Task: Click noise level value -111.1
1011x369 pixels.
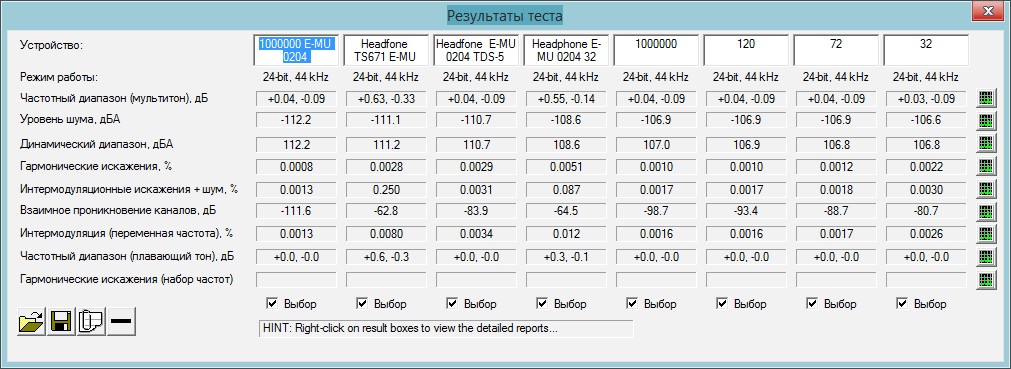Action: (x=386, y=121)
